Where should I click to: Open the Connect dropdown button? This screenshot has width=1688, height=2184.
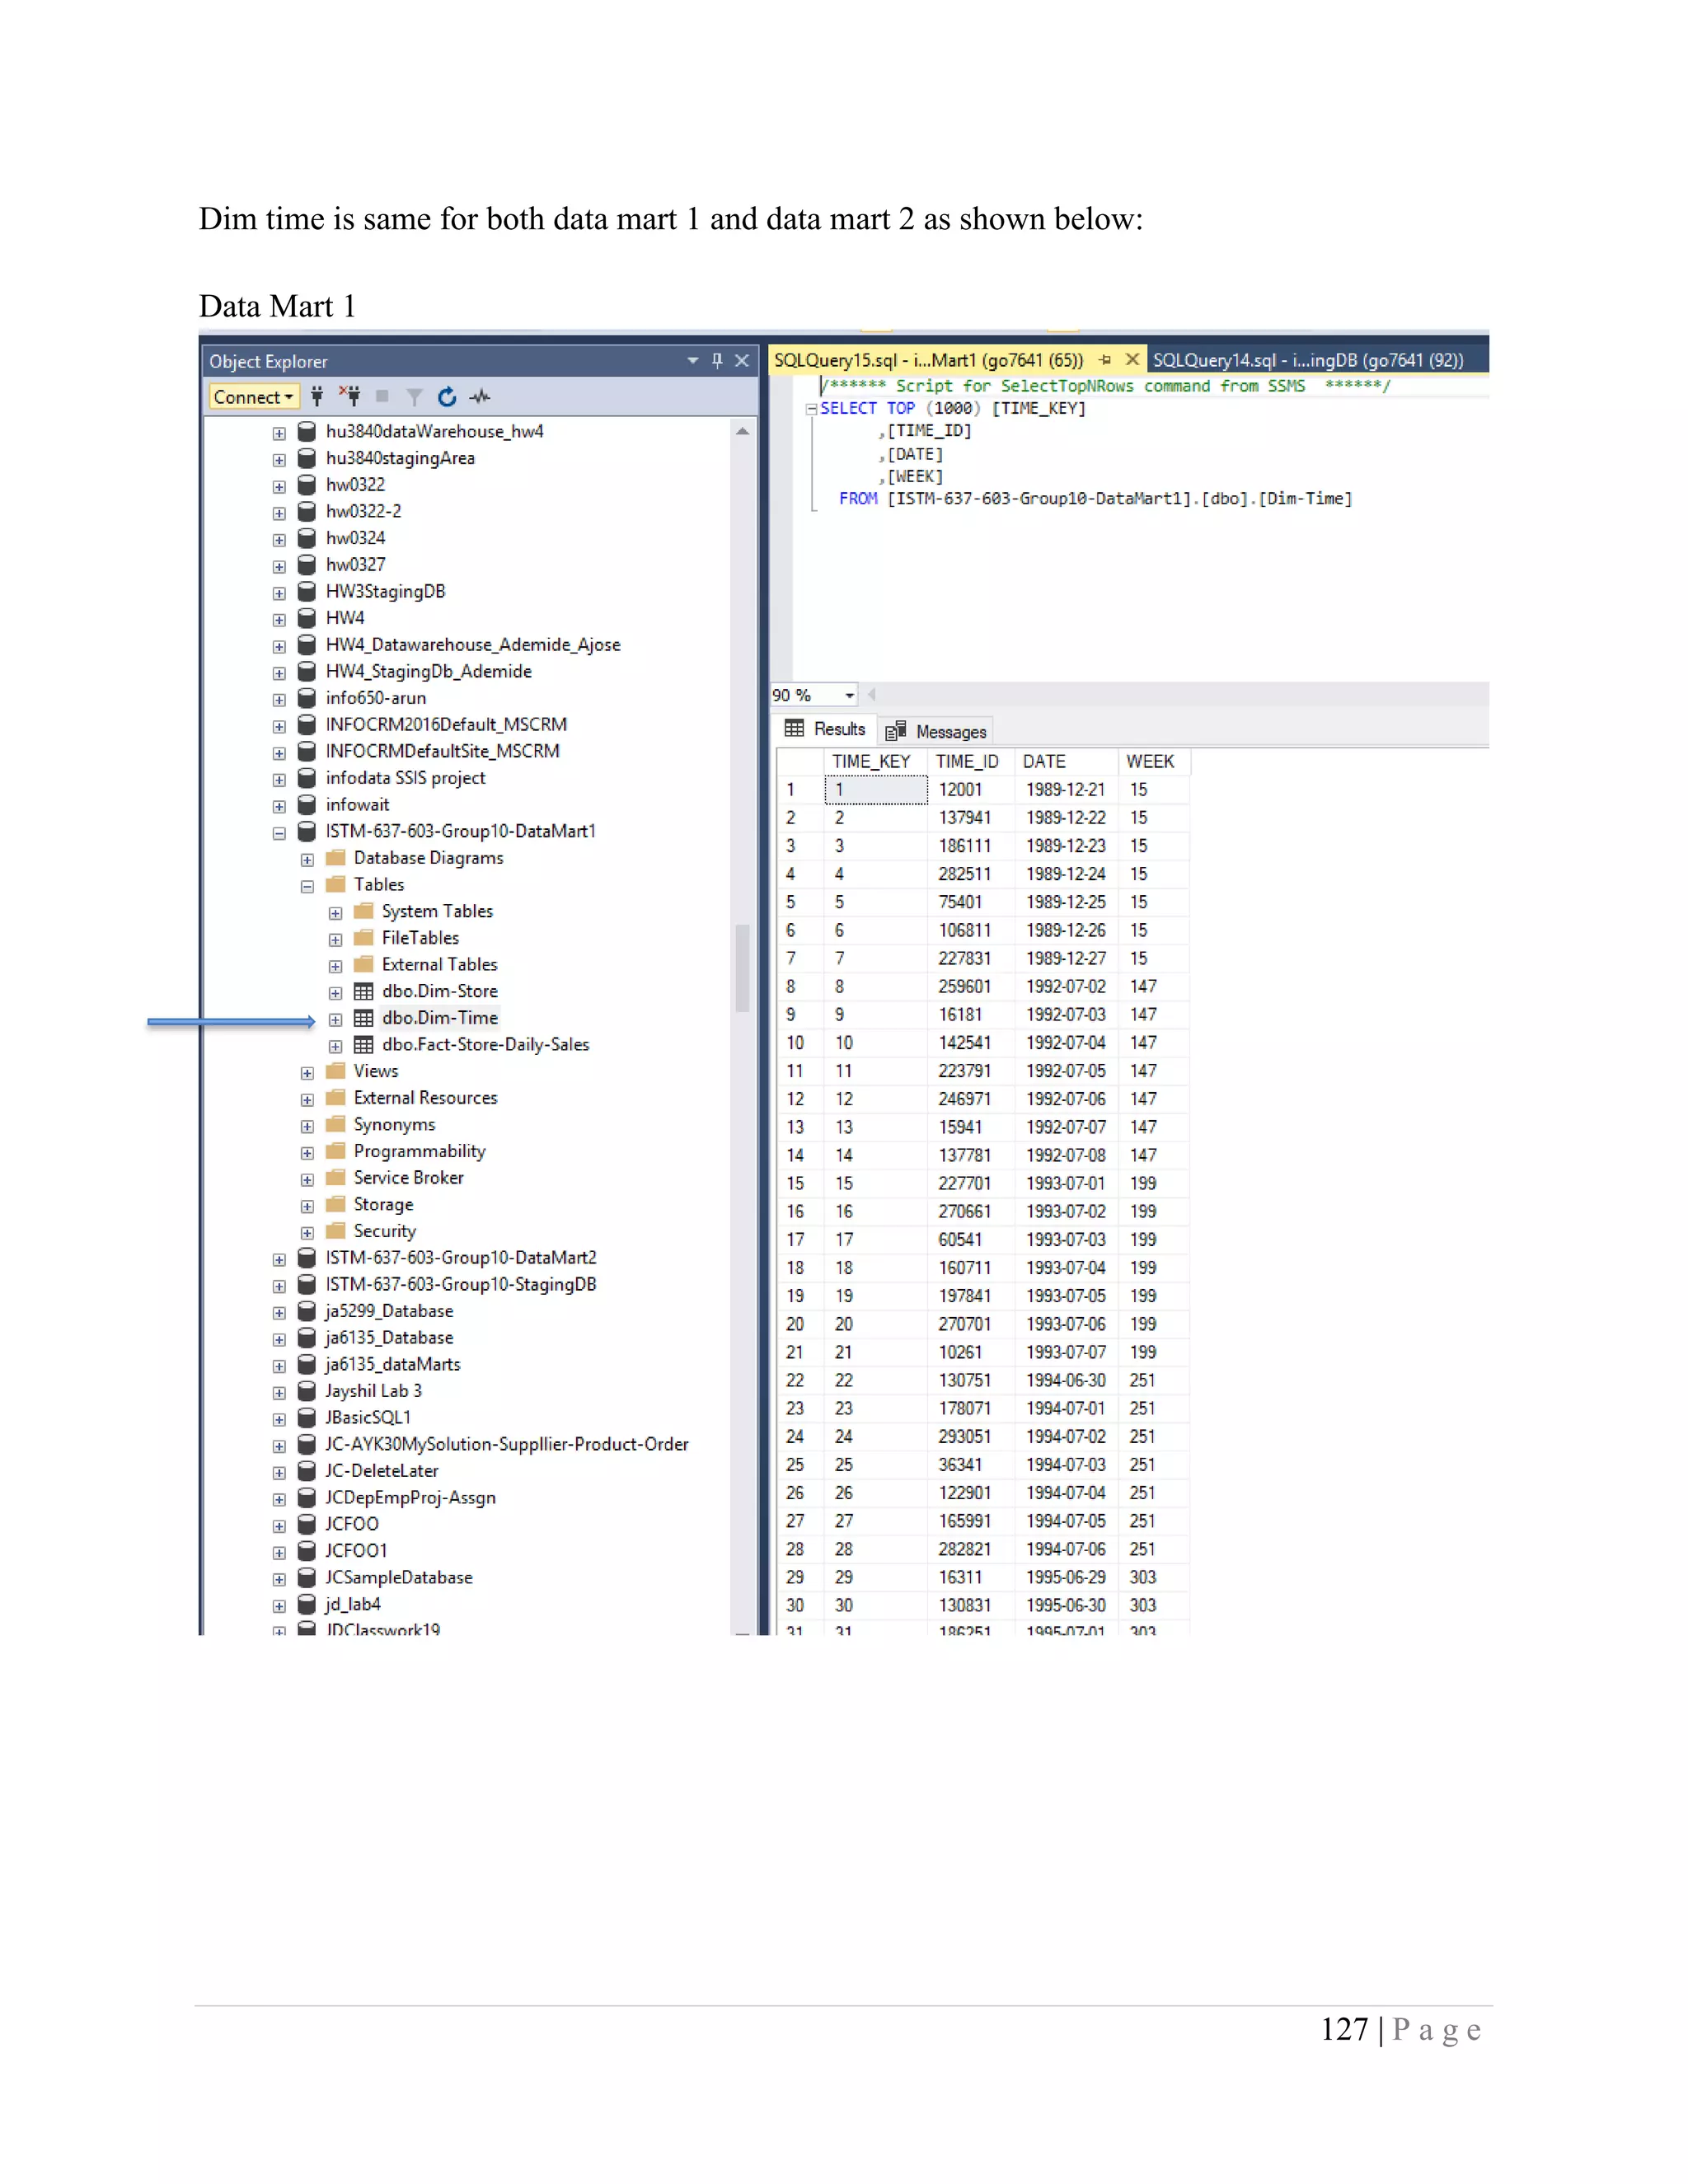254,397
